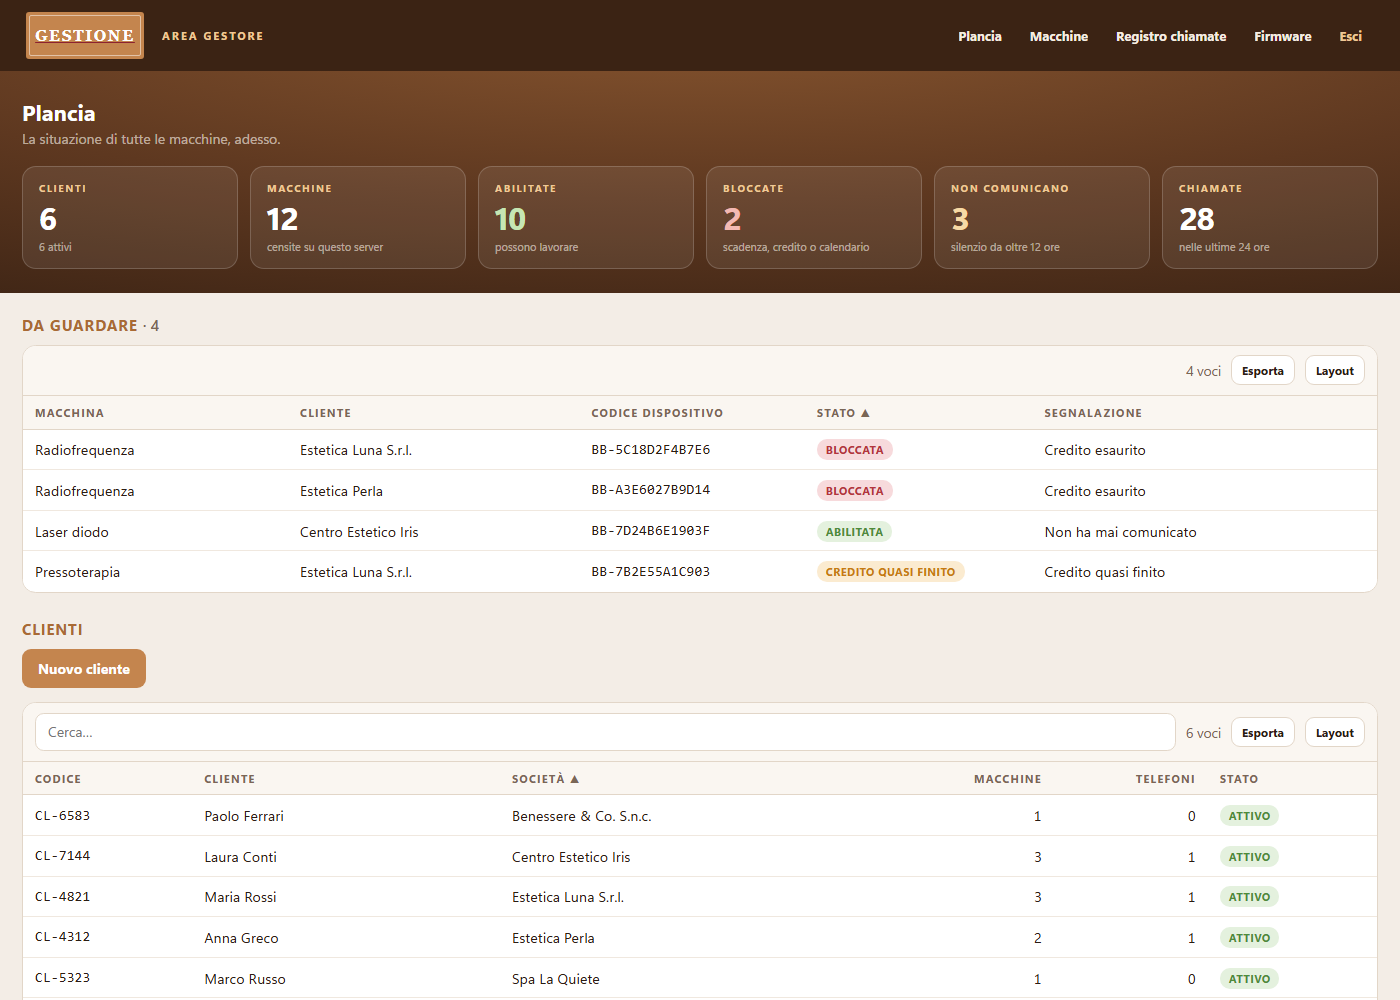Open the Plancia nav item

tap(980, 36)
